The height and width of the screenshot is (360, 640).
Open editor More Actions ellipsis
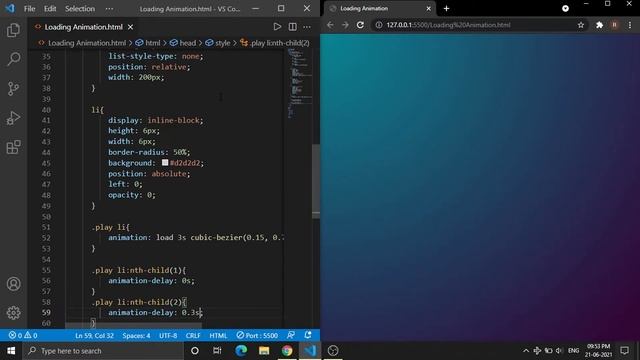click(x=307, y=27)
